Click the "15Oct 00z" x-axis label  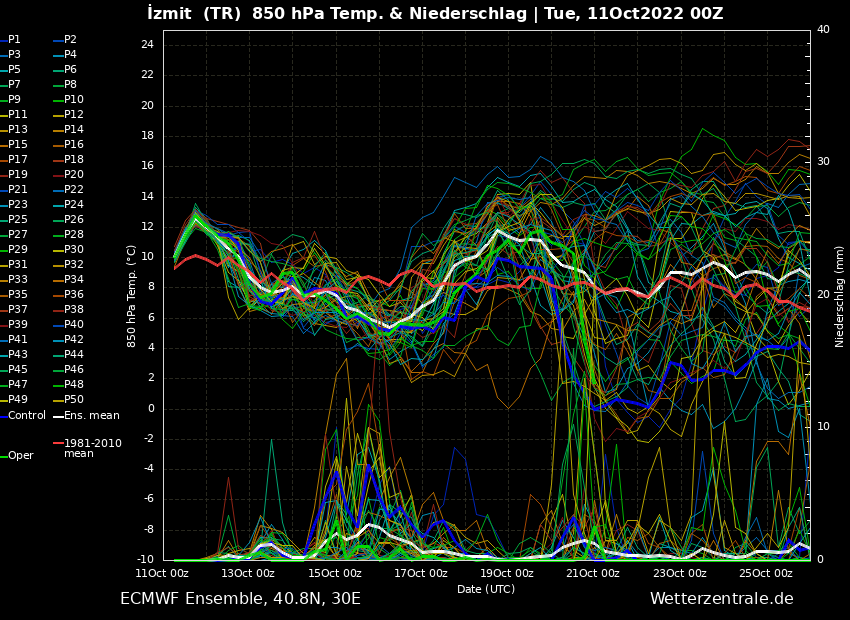(x=334, y=573)
